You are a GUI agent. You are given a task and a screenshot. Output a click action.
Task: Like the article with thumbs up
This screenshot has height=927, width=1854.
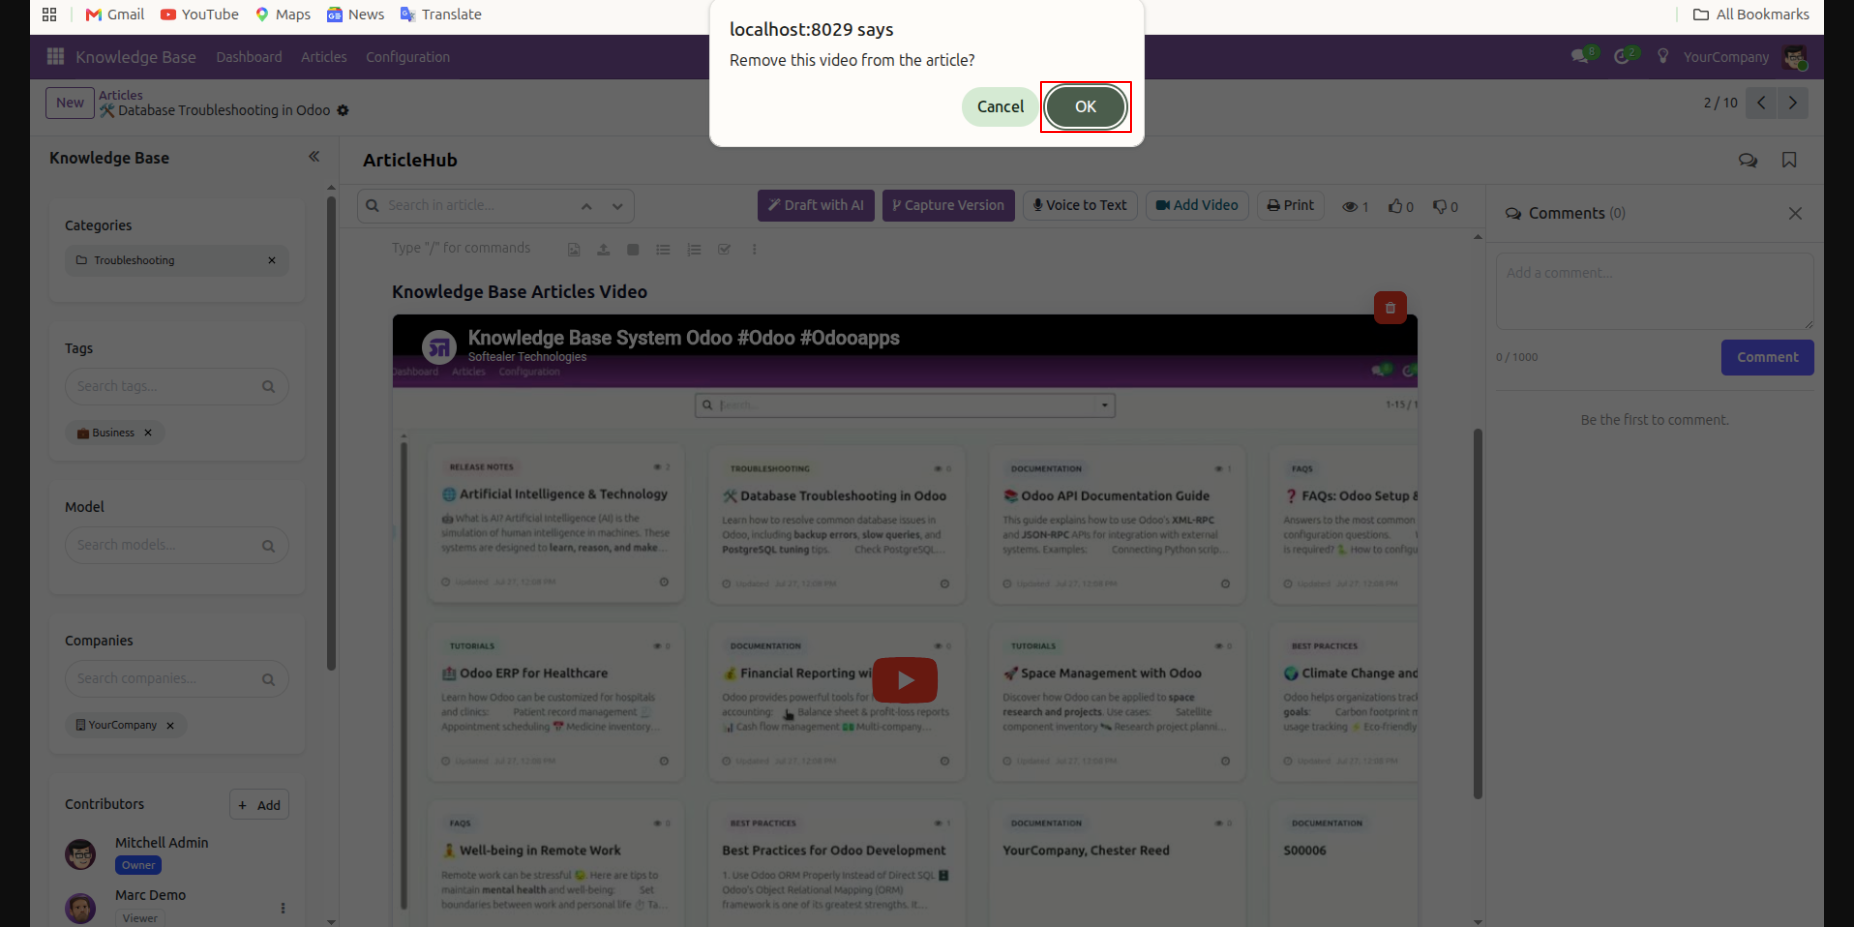[x=1400, y=207]
